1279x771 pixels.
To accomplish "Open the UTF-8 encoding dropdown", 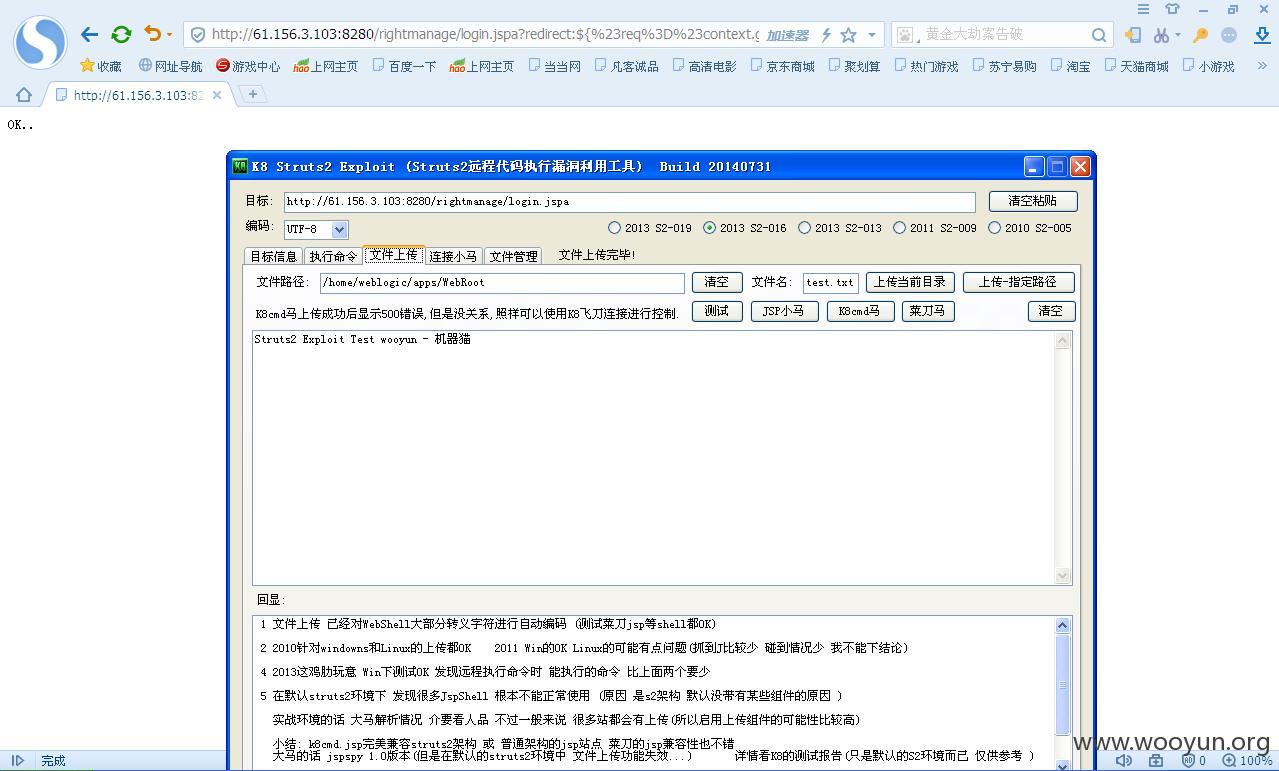I will (339, 229).
